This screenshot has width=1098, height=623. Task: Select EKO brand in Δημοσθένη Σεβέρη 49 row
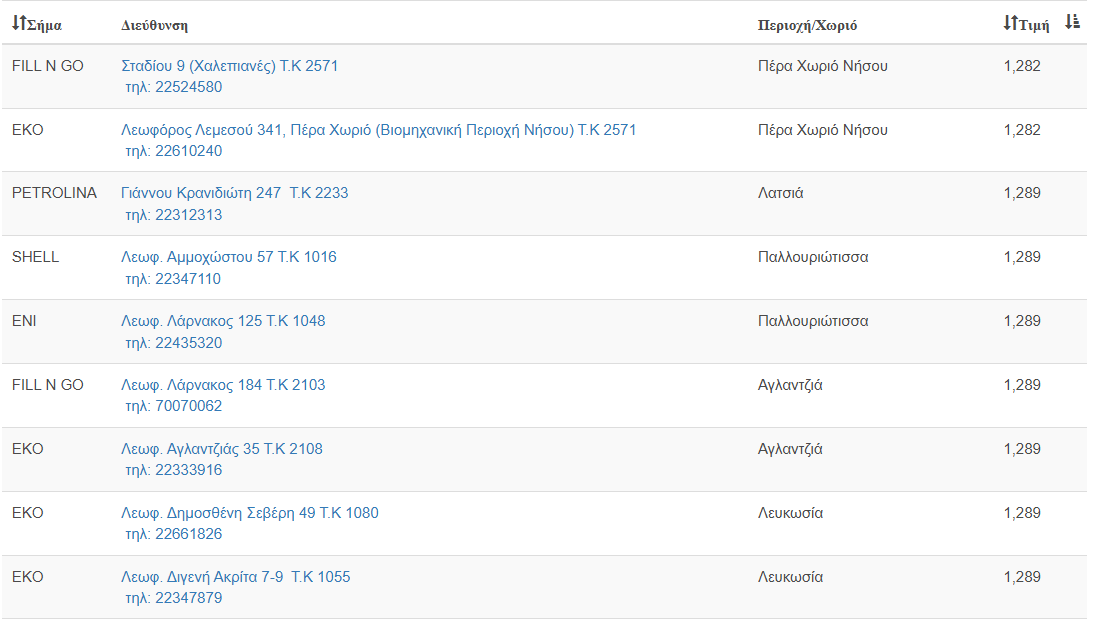tap(28, 512)
